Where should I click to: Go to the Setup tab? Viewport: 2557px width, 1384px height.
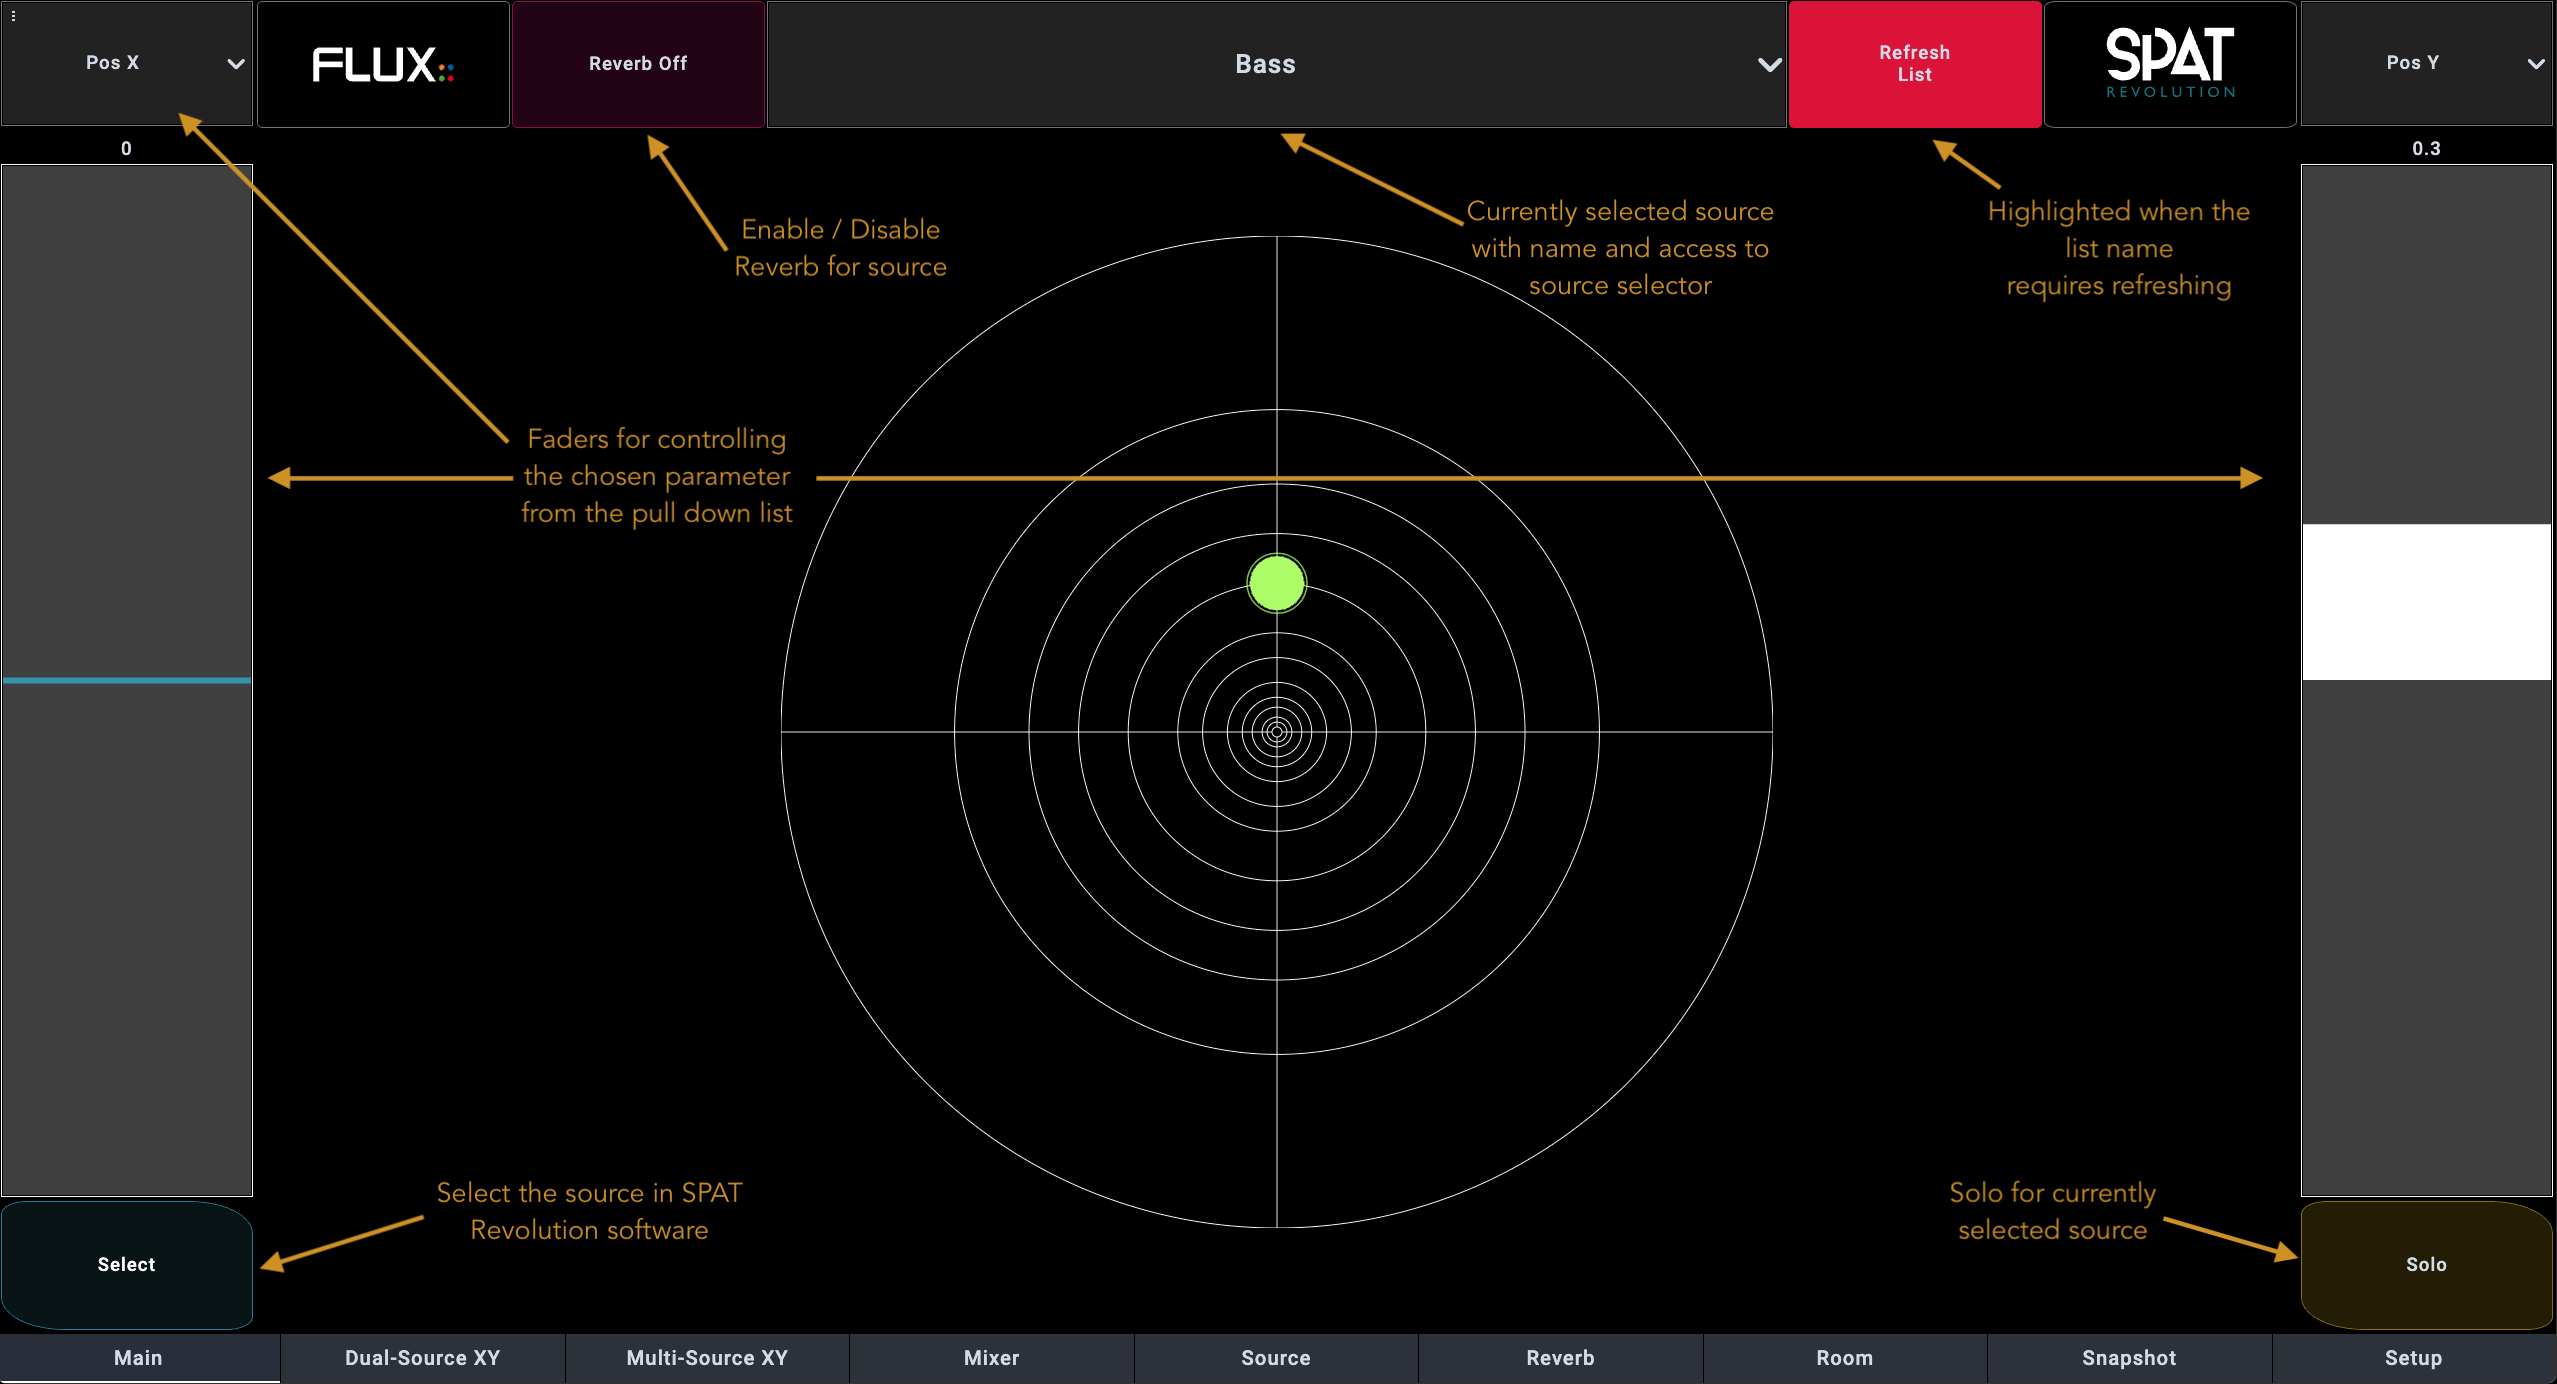click(2412, 1358)
